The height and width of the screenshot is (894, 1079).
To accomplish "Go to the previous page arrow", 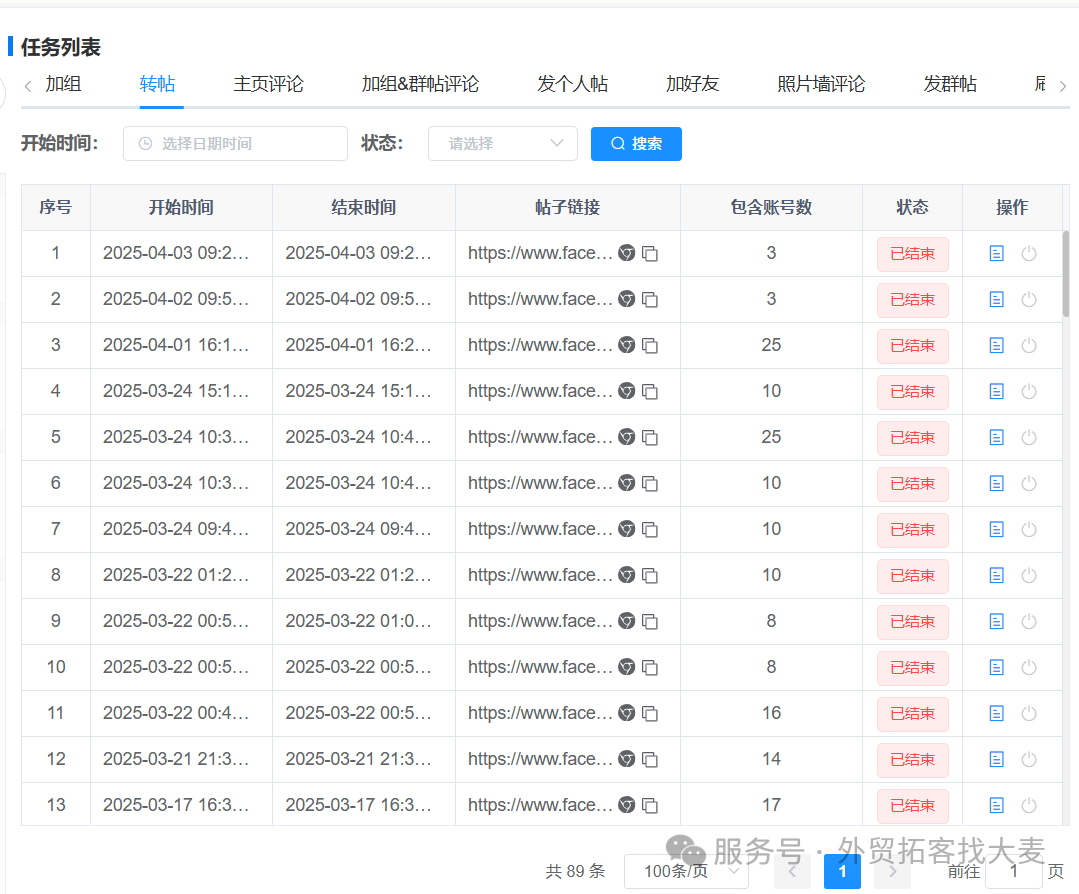I will 793,871.
